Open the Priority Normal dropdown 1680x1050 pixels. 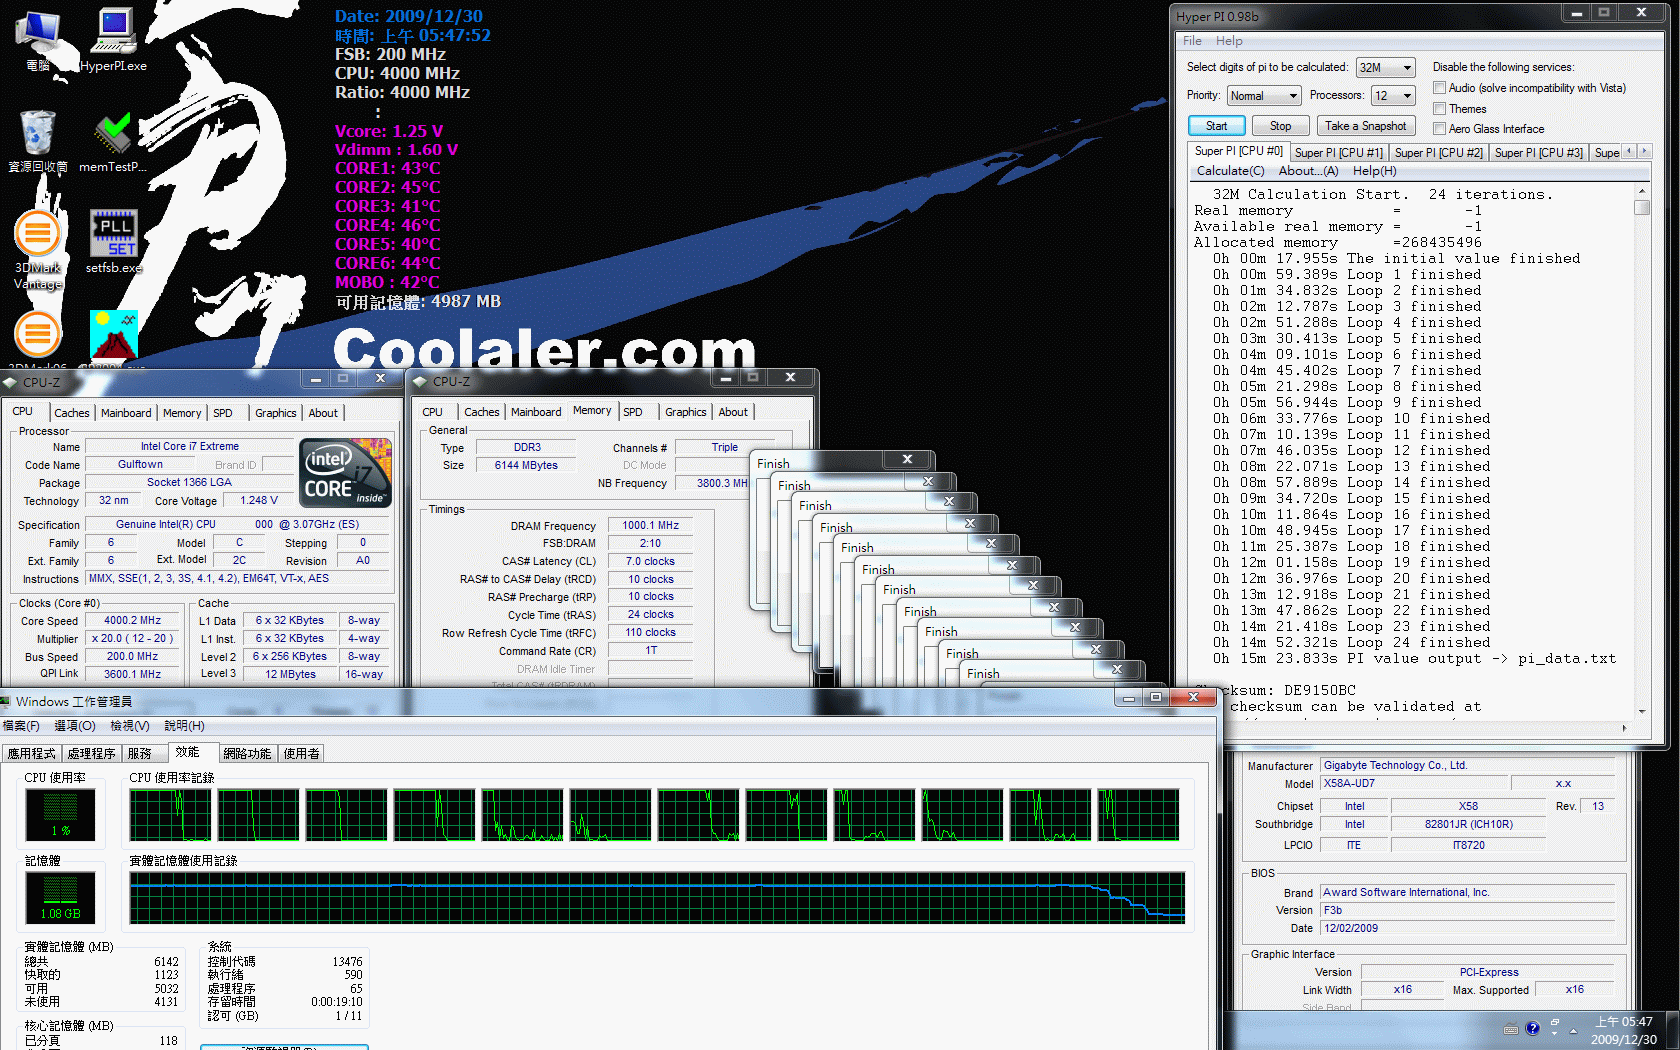coord(1263,95)
